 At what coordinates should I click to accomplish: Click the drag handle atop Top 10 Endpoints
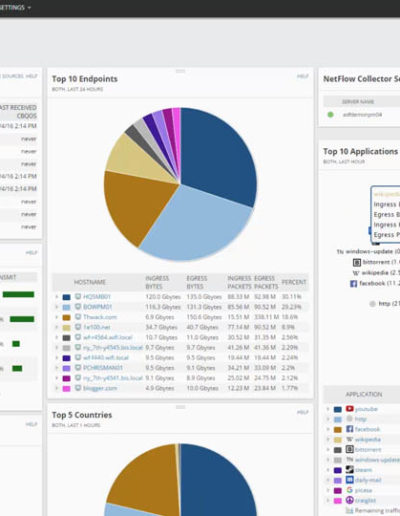(180, 71)
